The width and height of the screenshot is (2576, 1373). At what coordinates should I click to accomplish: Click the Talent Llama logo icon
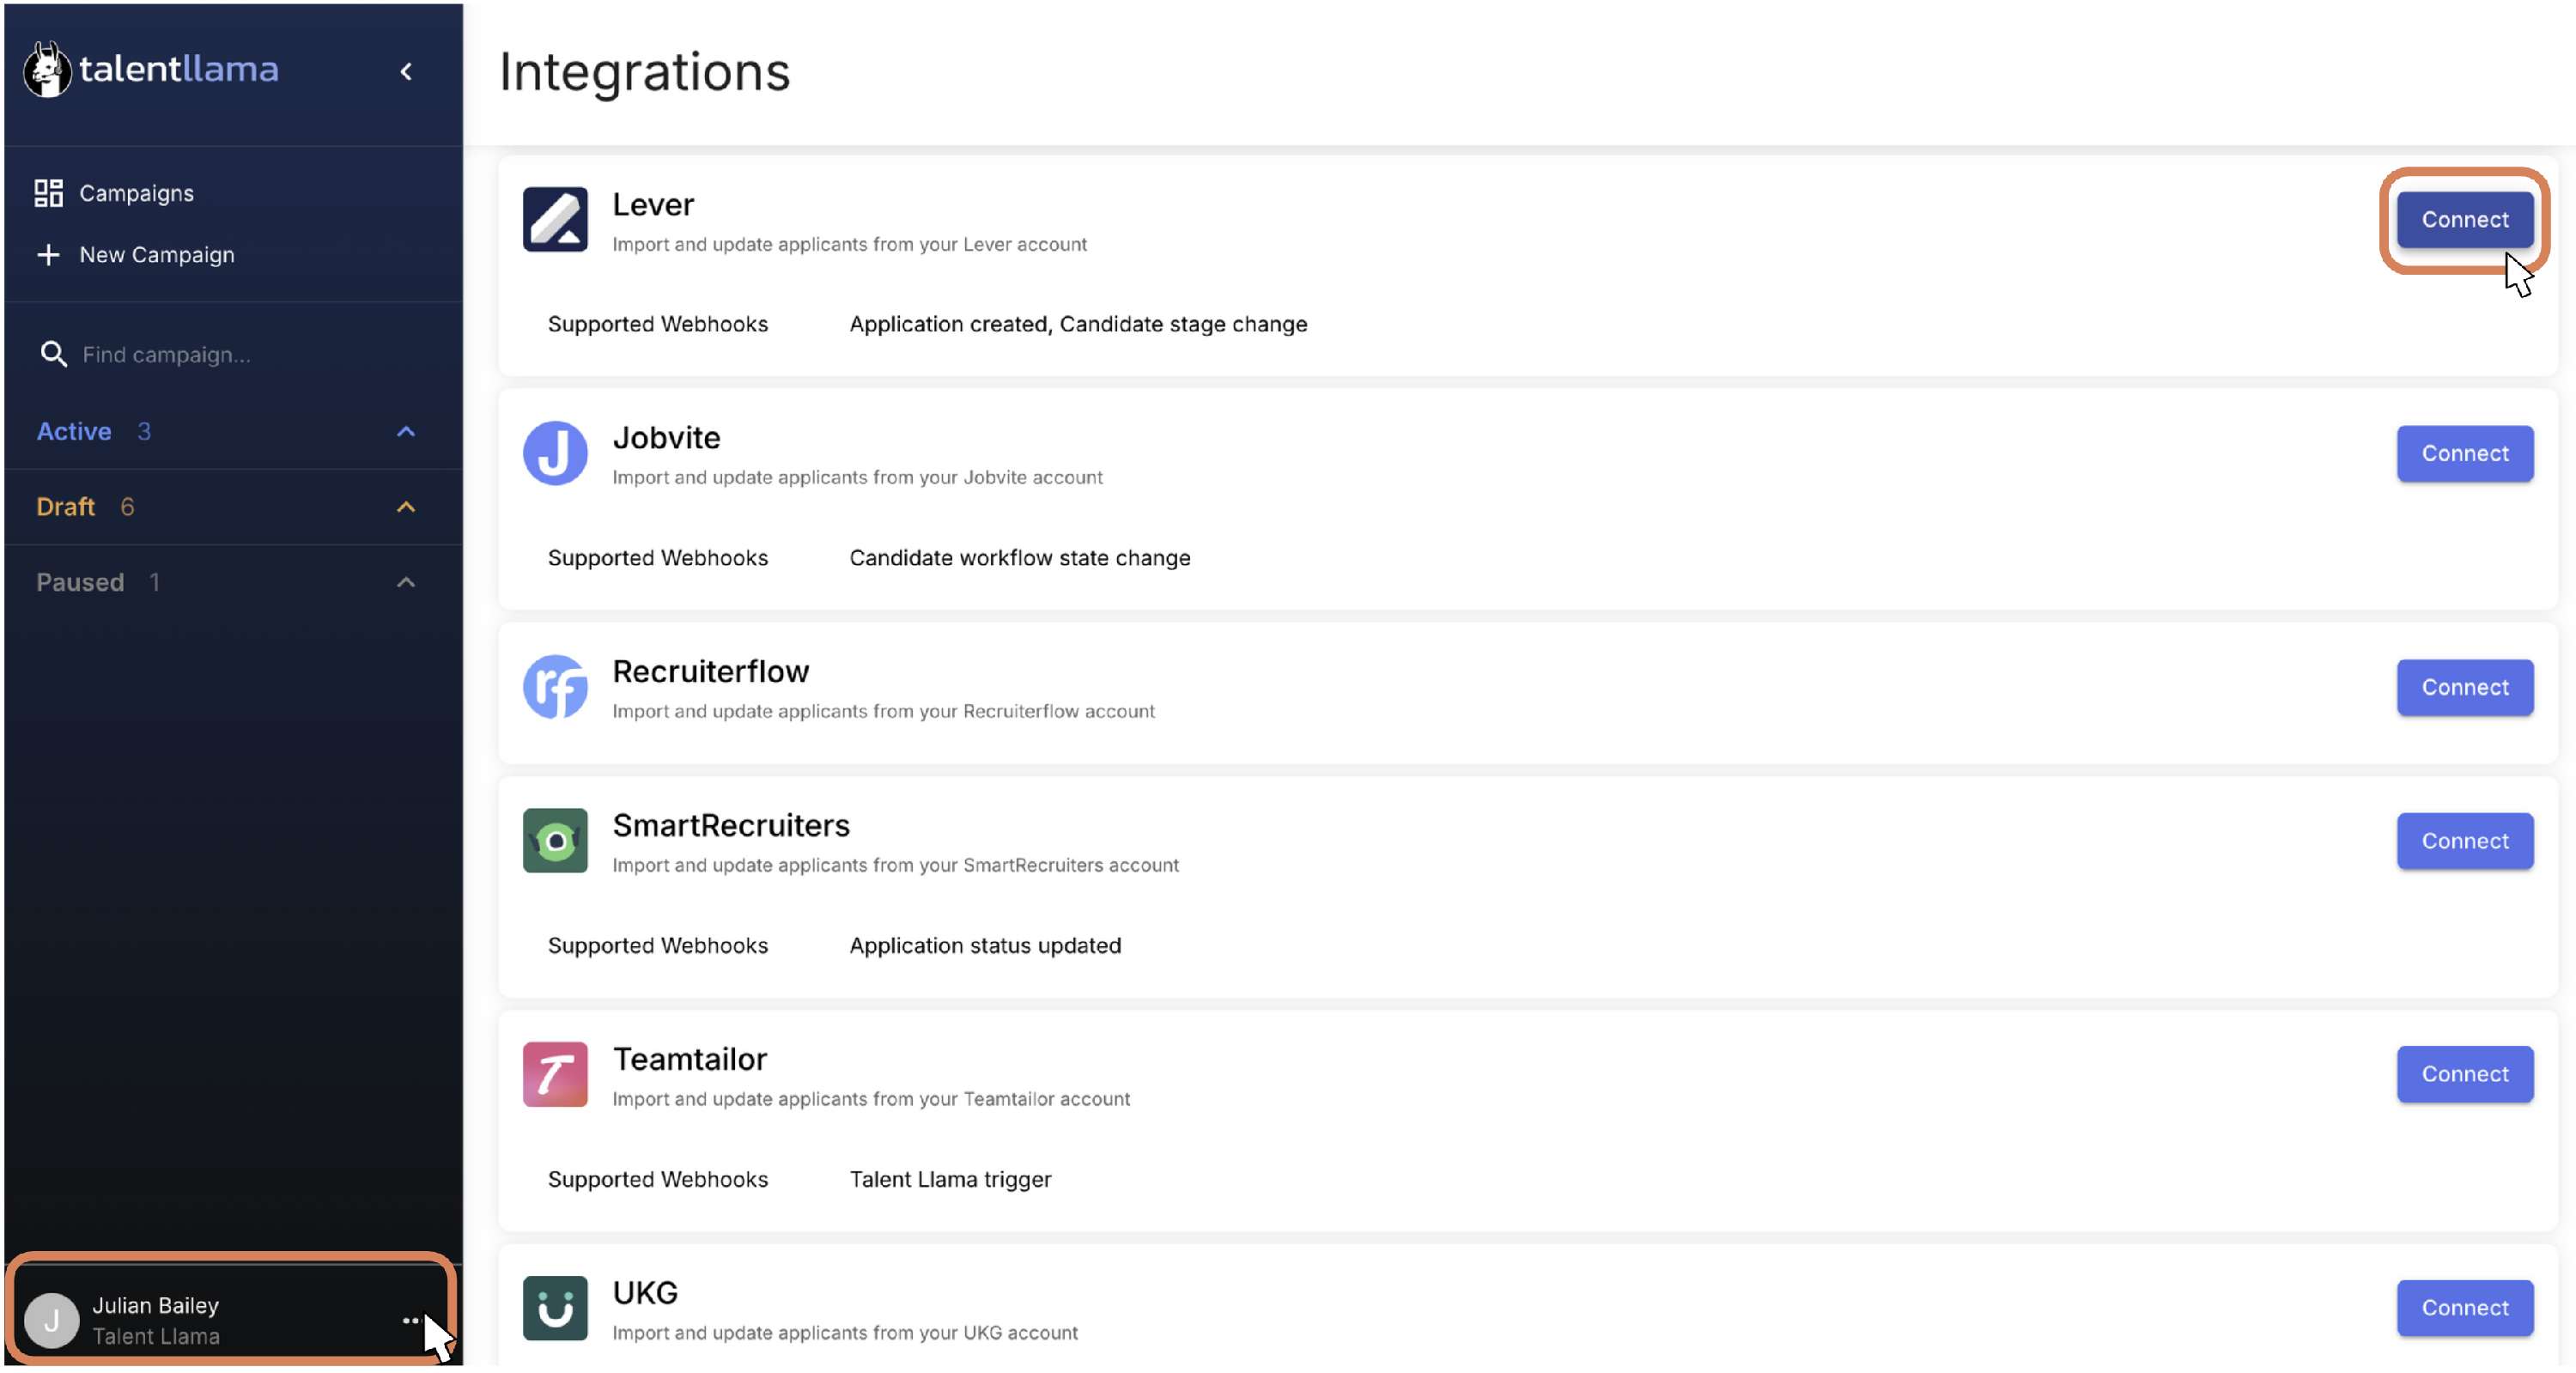tap(47, 69)
